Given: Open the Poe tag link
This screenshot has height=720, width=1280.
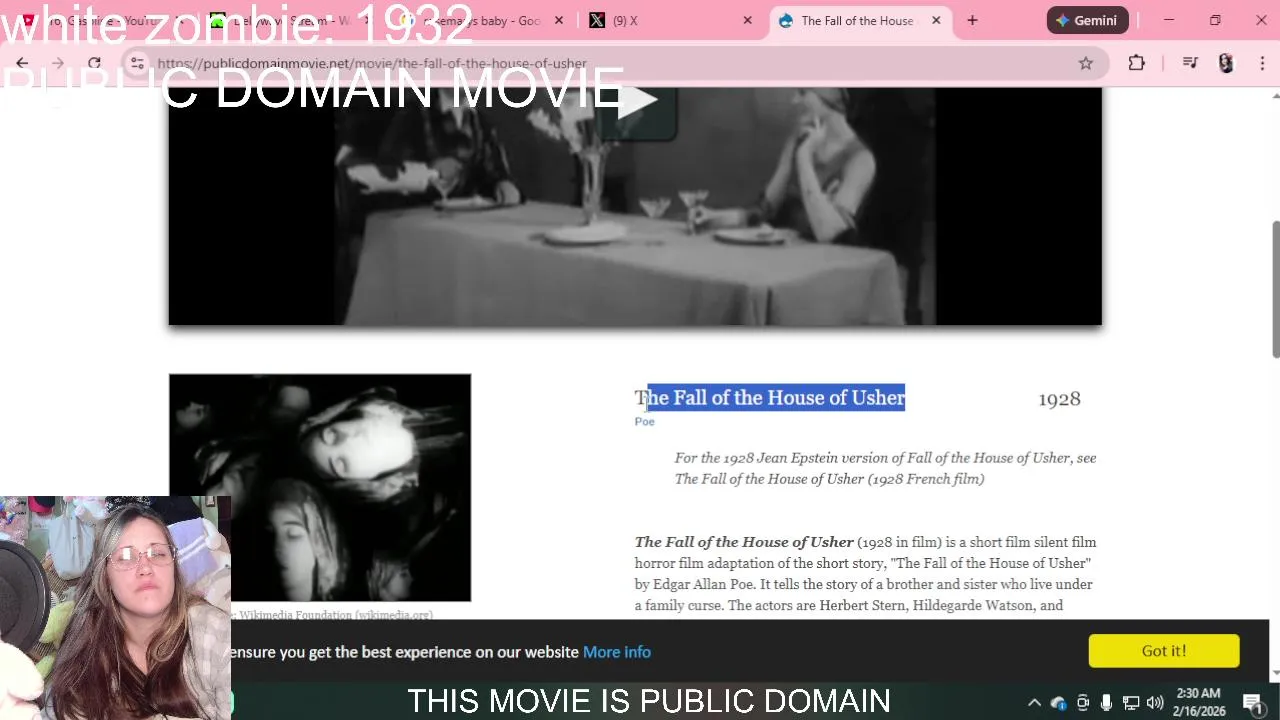Looking at the screenshot, I should pyautogui.click(x=644, y=422).
